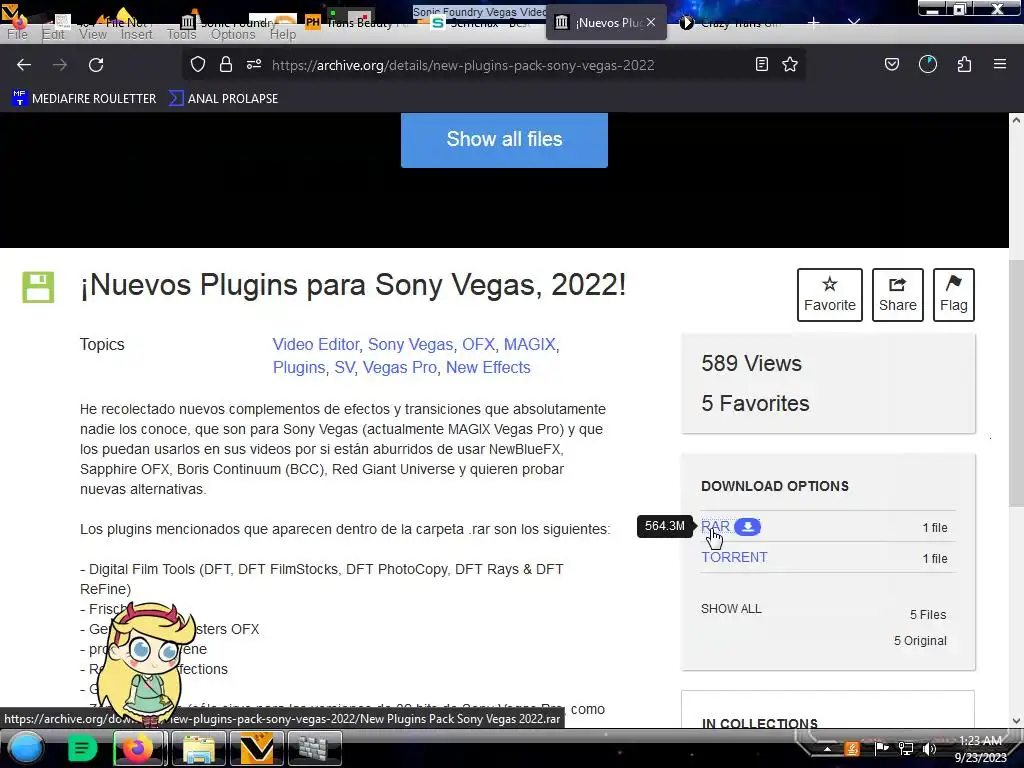This screenshot has width=1024, height=768.
Task: Open the Firefox hamburger menu
Action: tap(1000, 64)
